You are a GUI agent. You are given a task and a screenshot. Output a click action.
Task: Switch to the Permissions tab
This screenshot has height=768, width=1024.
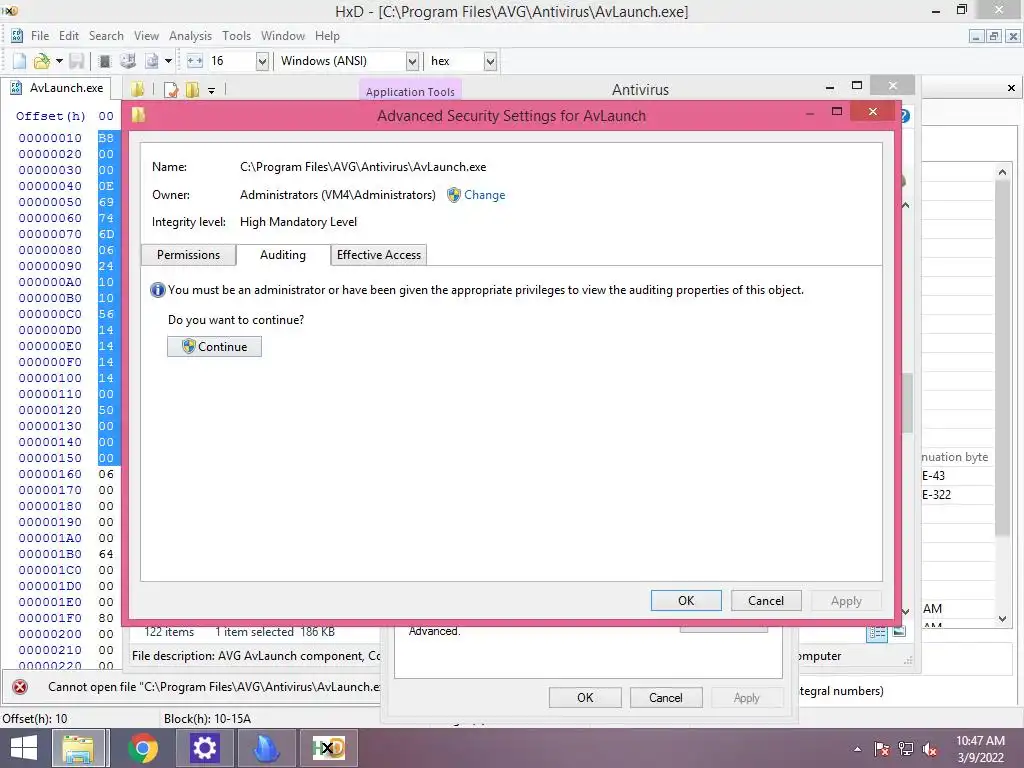(x=188, y=255)
